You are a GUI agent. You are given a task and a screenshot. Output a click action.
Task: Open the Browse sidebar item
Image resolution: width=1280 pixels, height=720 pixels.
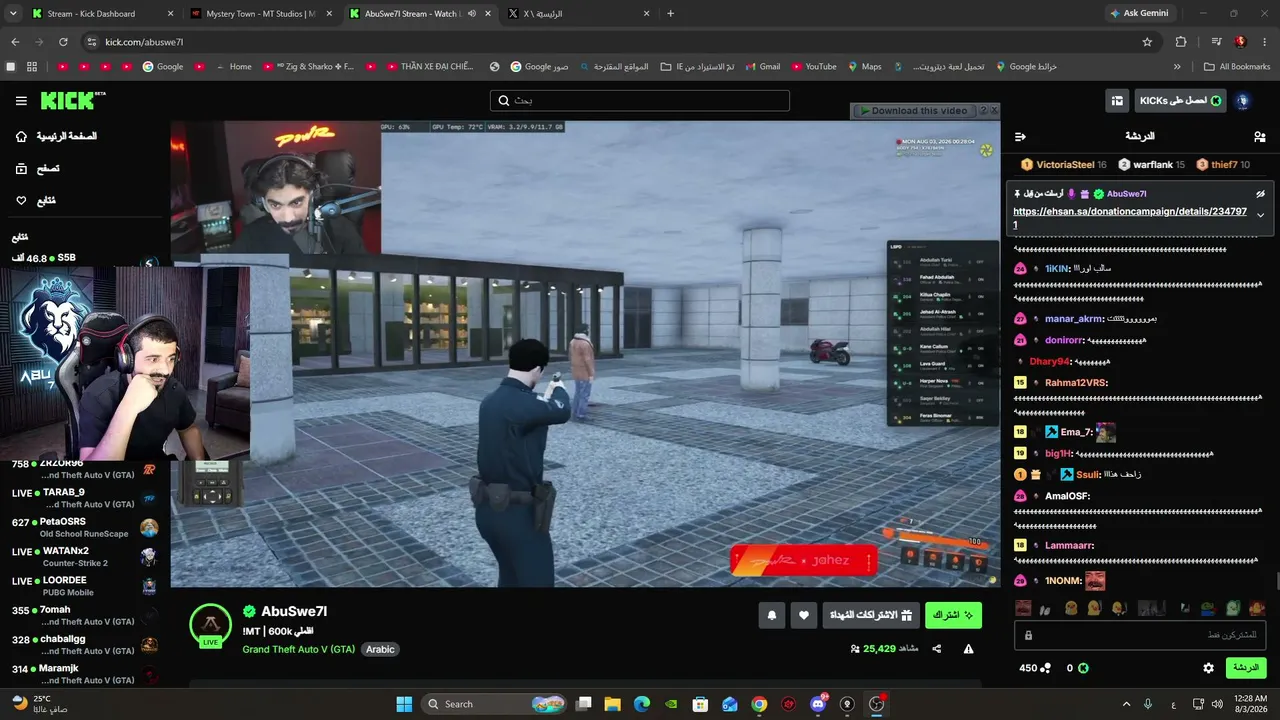[37, 169]
